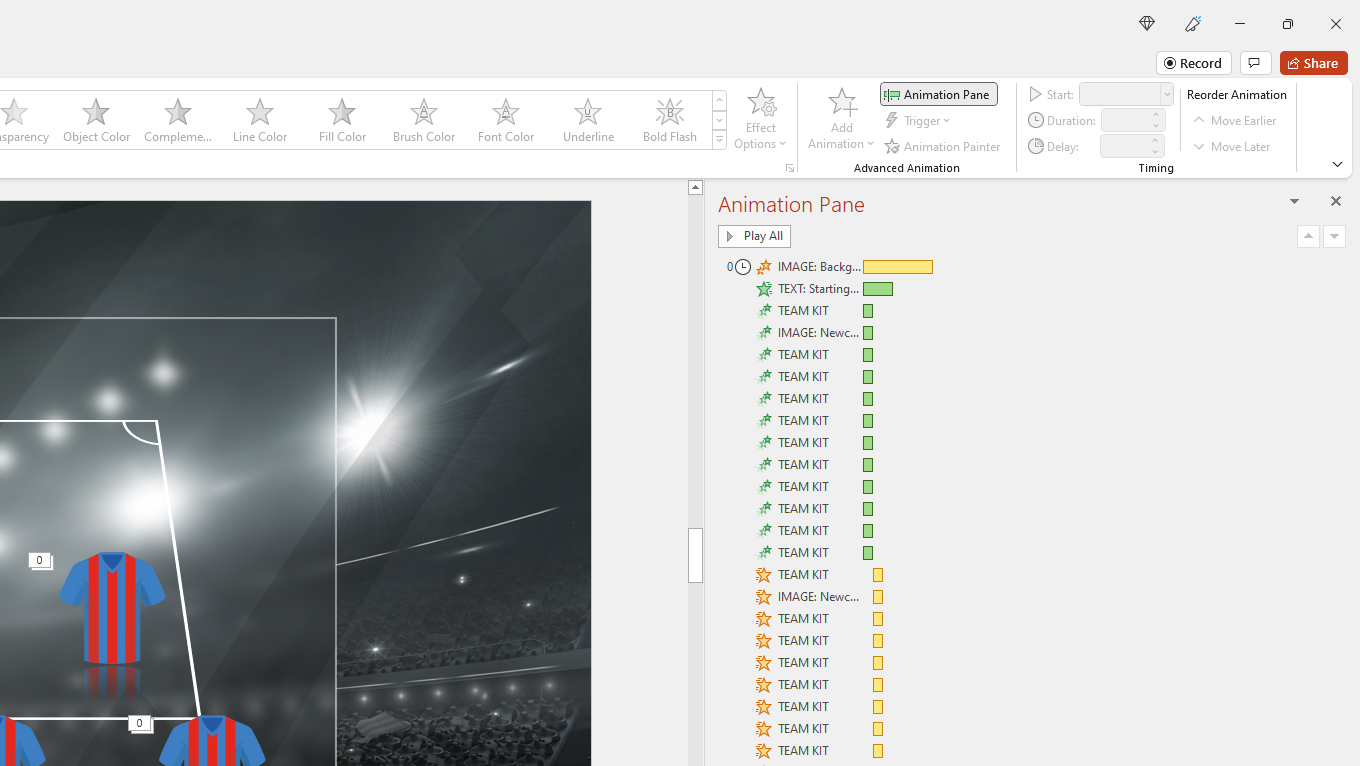Select the TEXT: Starting animation entry
The width and height of the screenshot is (1360, 766).
pyautogui.click(x=818, y=289)
